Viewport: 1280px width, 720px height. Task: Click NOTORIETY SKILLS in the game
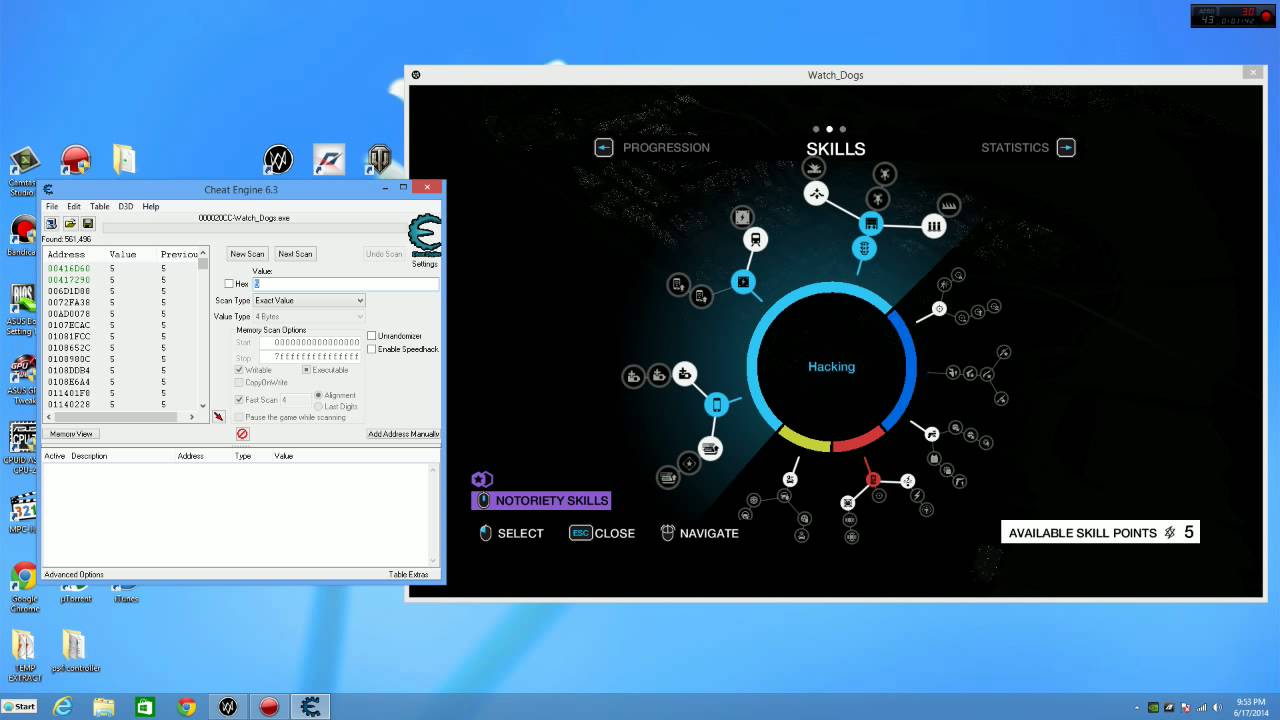tap(541, 500)
